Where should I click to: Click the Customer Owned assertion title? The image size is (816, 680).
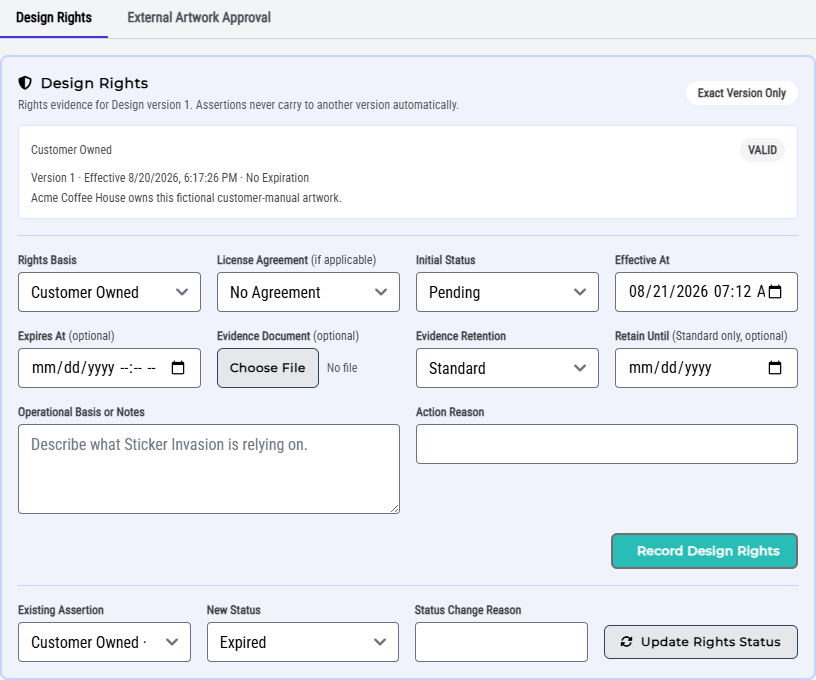tap(71, 150)
